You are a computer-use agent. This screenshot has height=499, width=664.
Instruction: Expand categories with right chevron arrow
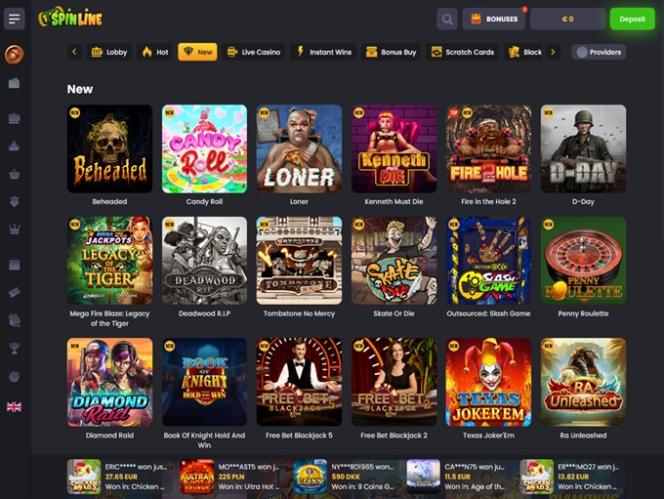coord(553,52)
